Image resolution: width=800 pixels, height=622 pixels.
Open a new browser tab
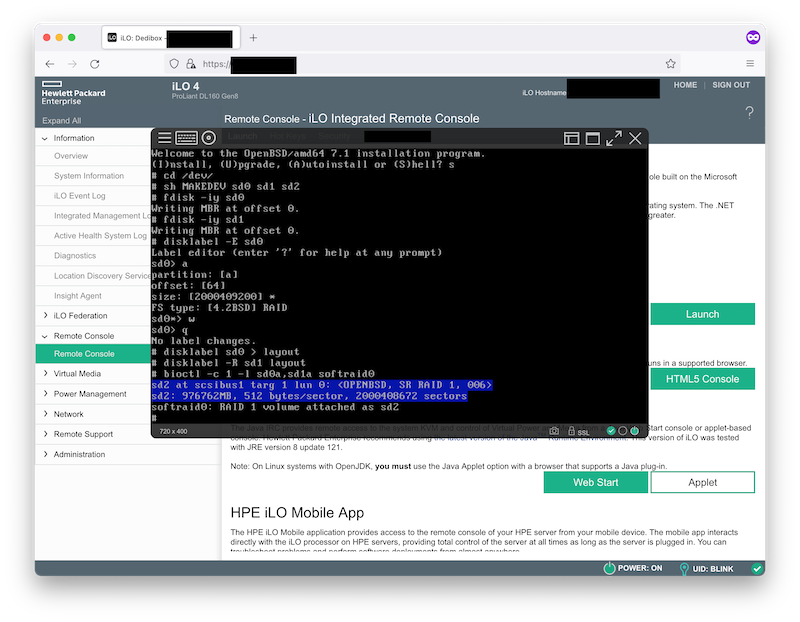253,38
